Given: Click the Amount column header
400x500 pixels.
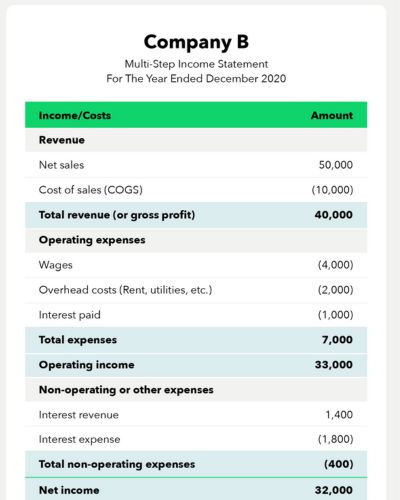Looking at the screenshot, I should click(x=332, y=115).
